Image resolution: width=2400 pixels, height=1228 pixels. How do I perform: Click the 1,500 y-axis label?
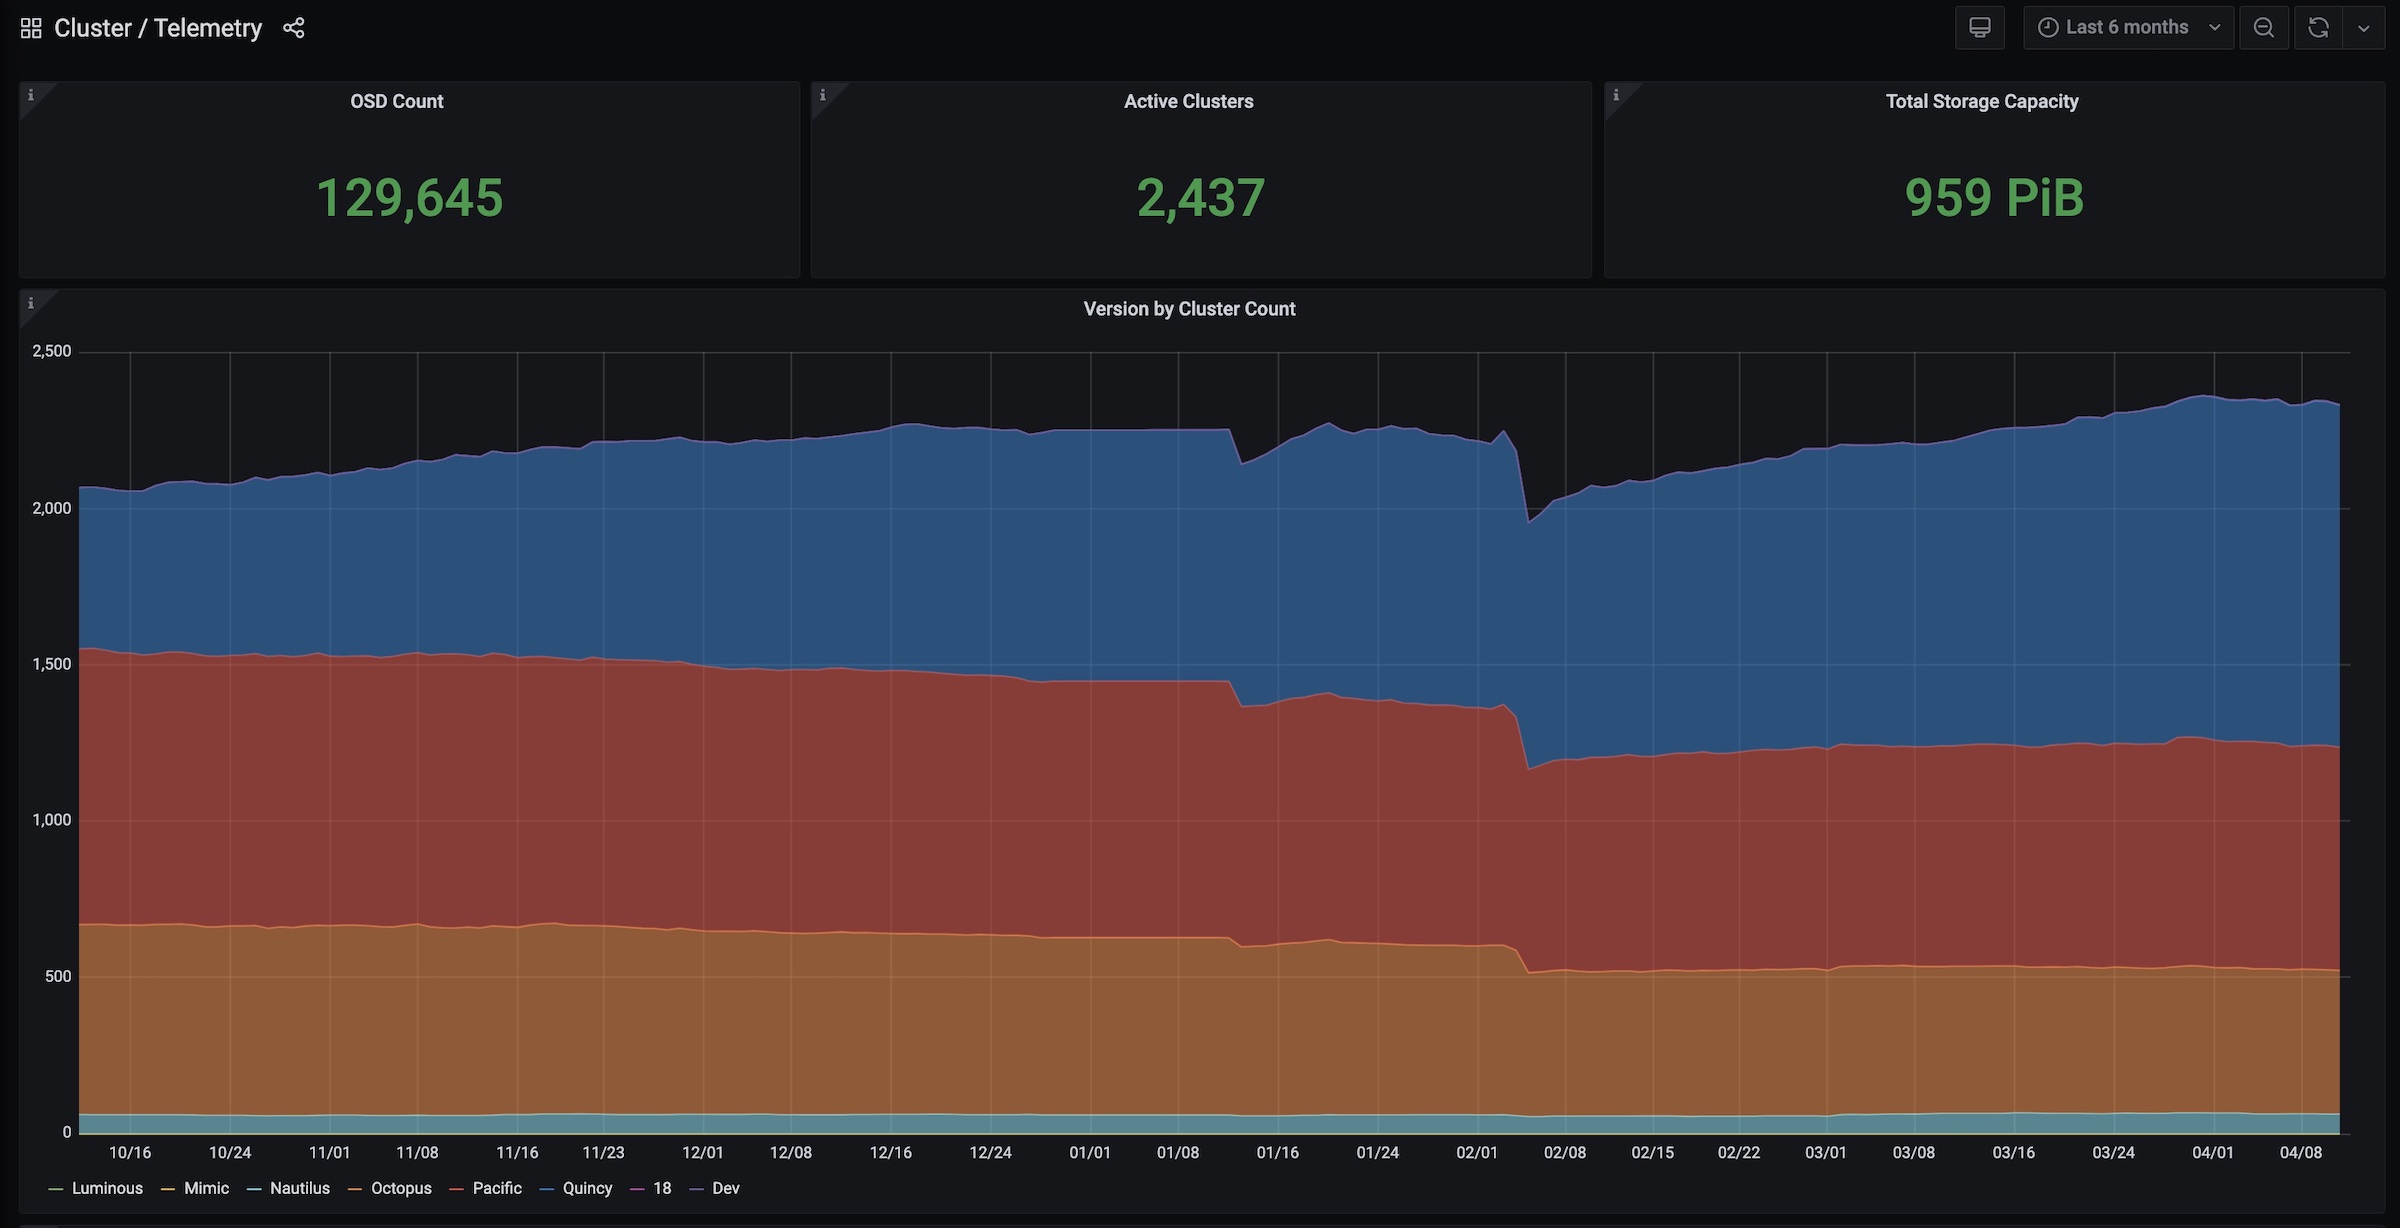pyautogui.click(x=52, y=664)
